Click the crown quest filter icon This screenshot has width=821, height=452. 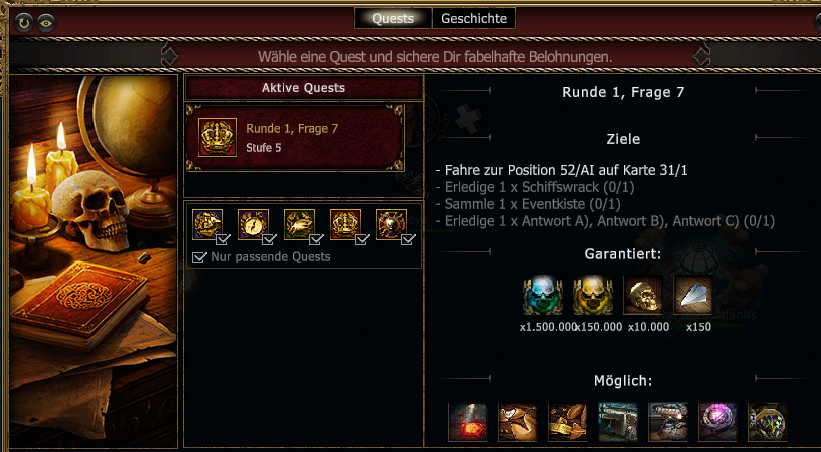coord(345,224)
